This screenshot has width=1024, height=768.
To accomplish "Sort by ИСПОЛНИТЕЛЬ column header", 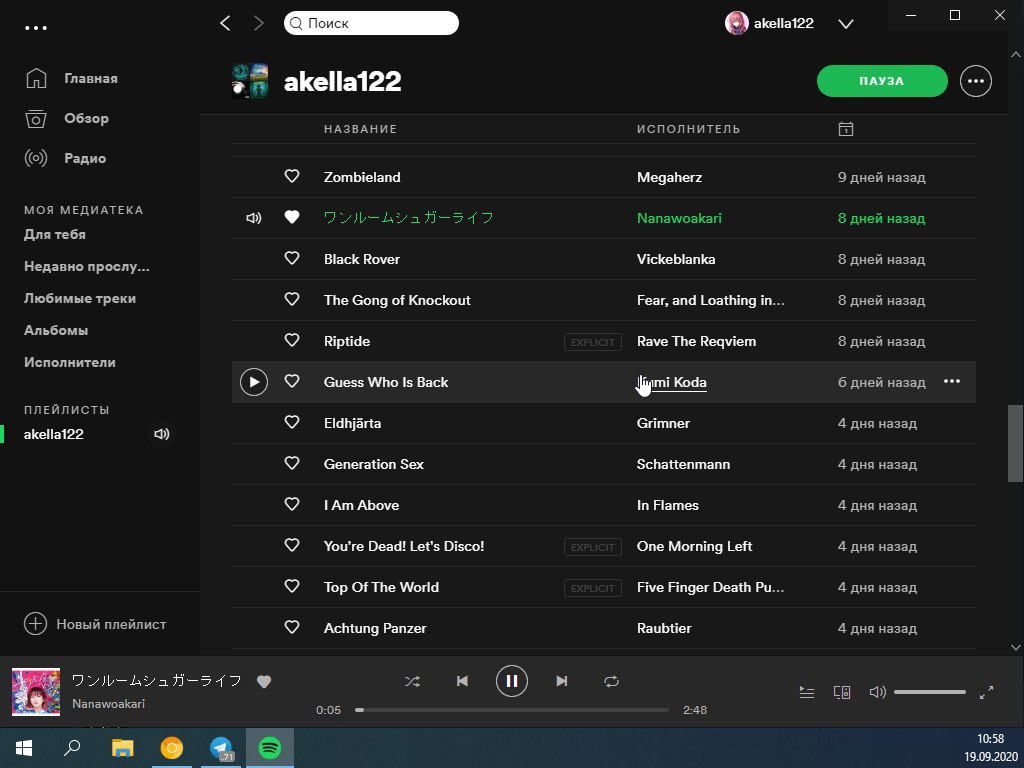I will [688, 129].
